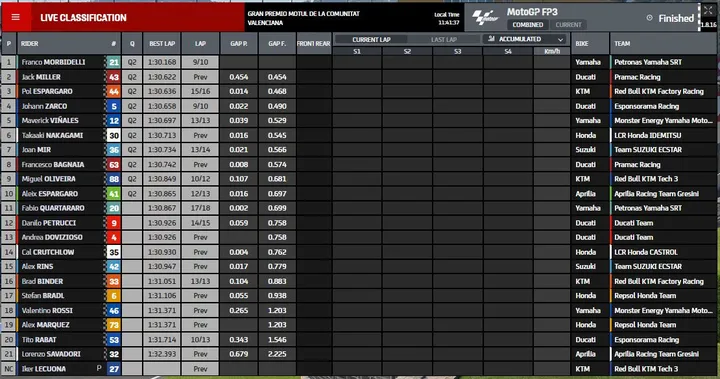720x379 pixels.
Task: Select rider Valentino ROSSI
Action: (x=47, y=310)
